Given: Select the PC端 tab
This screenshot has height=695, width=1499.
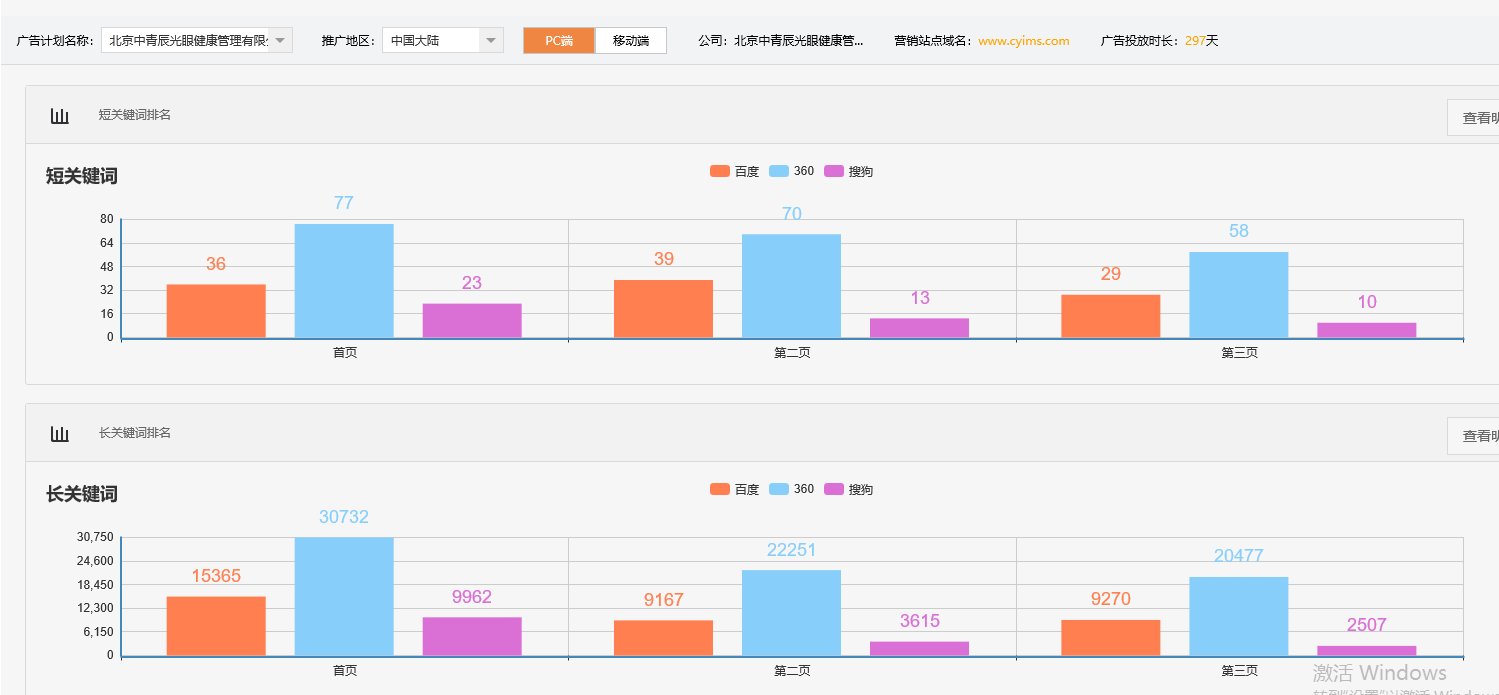Looking at the screenshot, I should pyautogui.click(x=558, y=40).
